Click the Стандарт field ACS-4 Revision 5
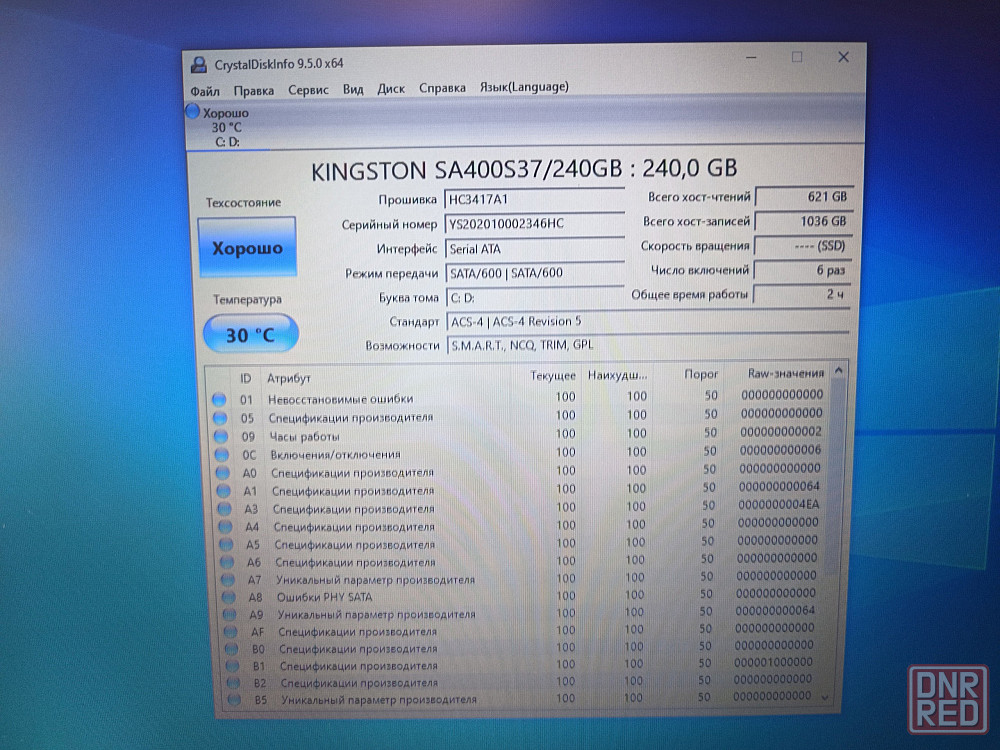The height and width of the screenshot is (750, 1000). pos(648,321)
